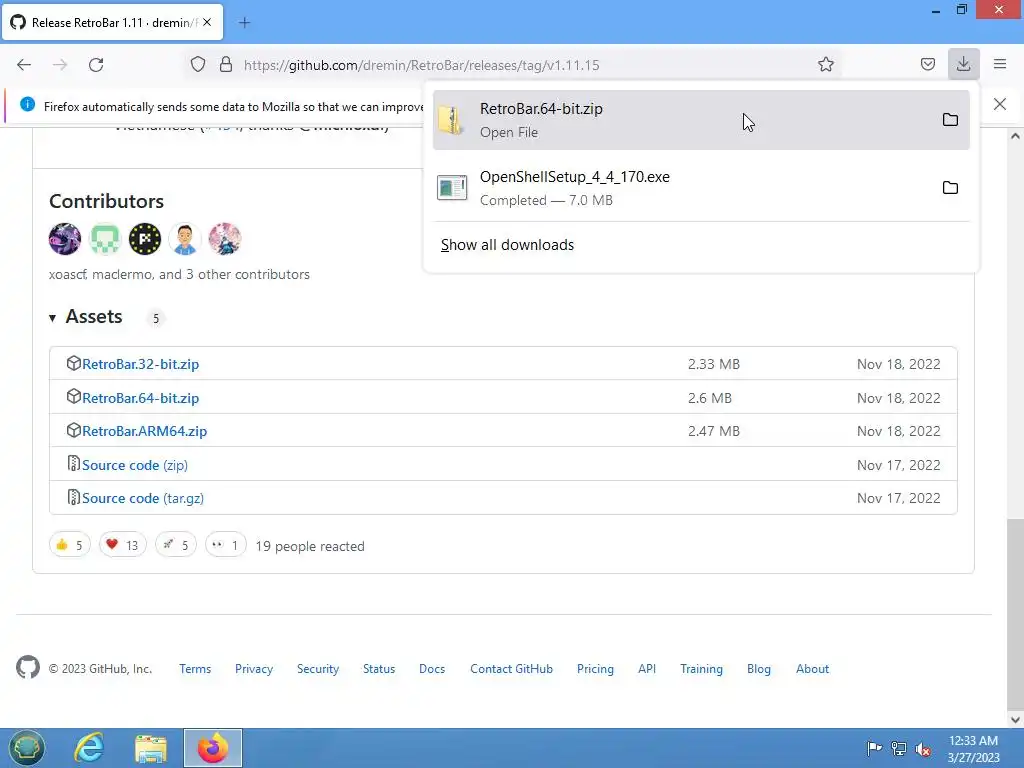Toggle the heart reaction with 13
Viewport: 1024px width, 768px height.
pos(123,545)
